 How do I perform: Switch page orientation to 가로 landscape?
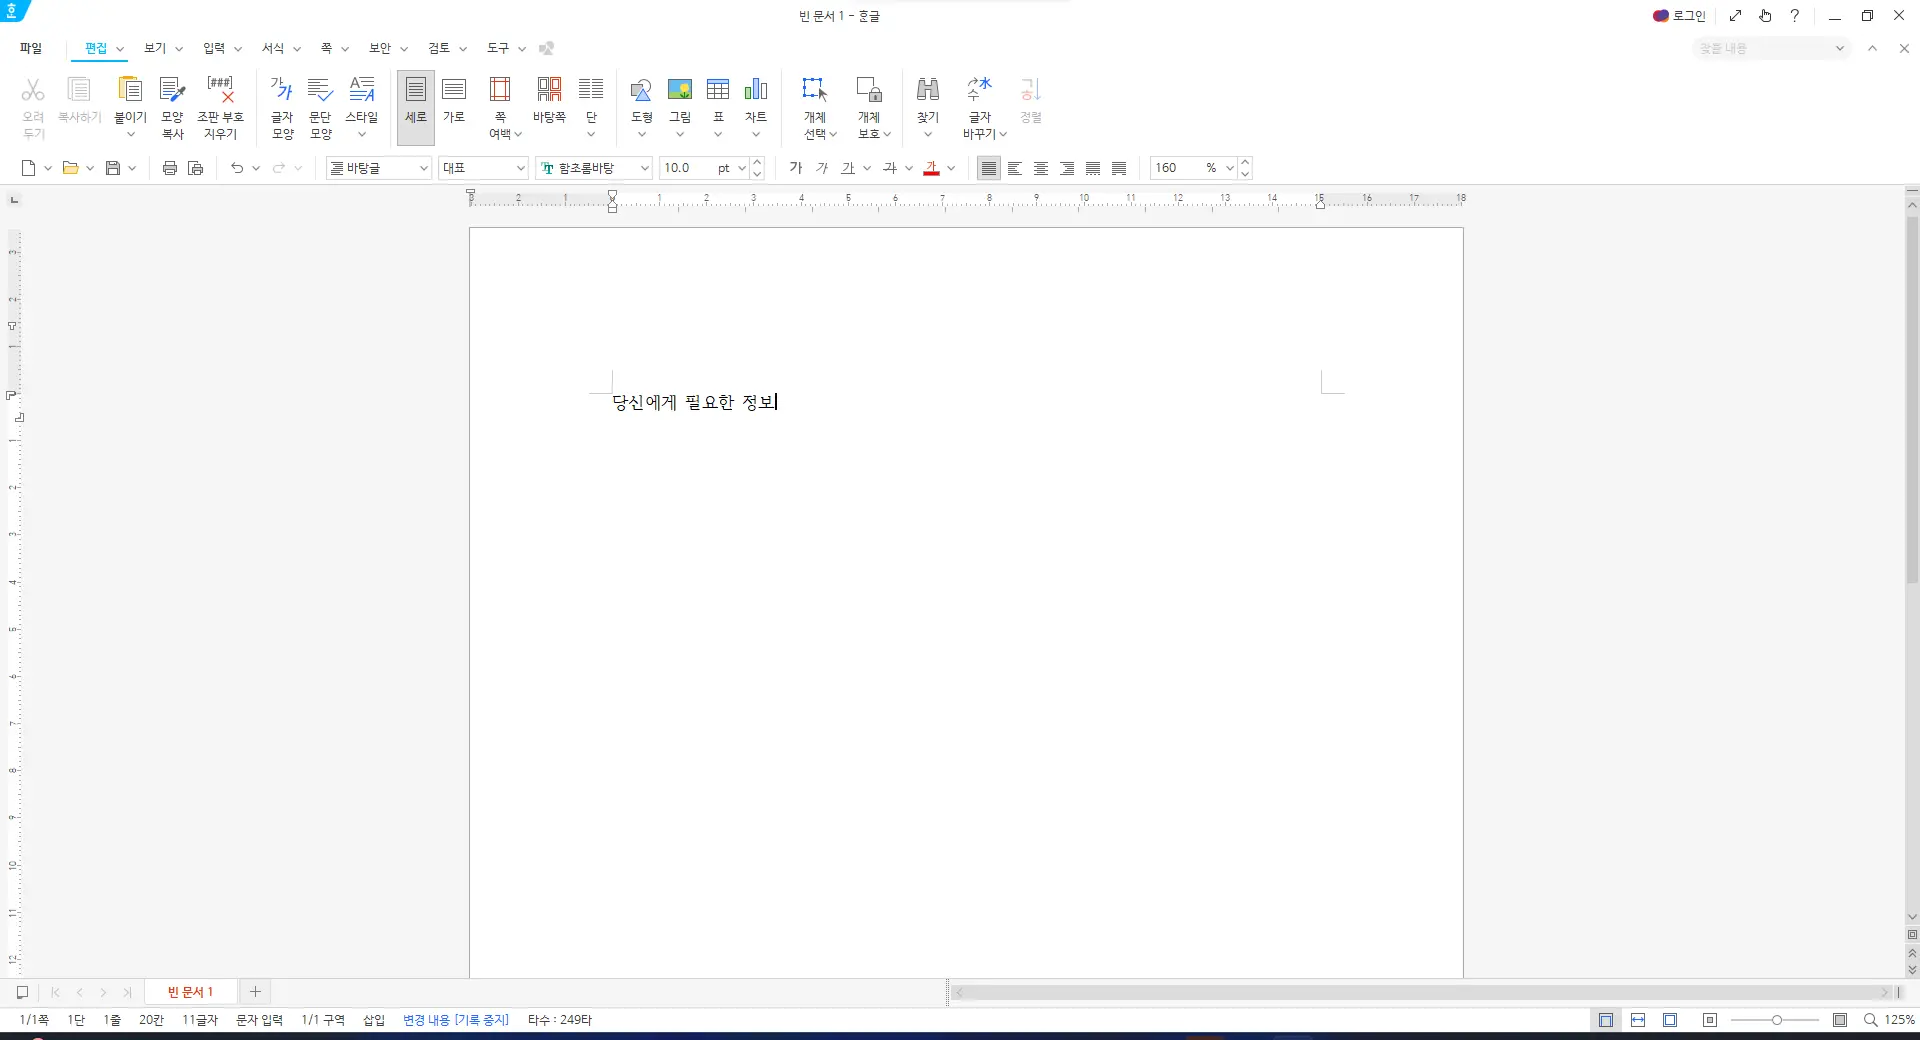453,104
